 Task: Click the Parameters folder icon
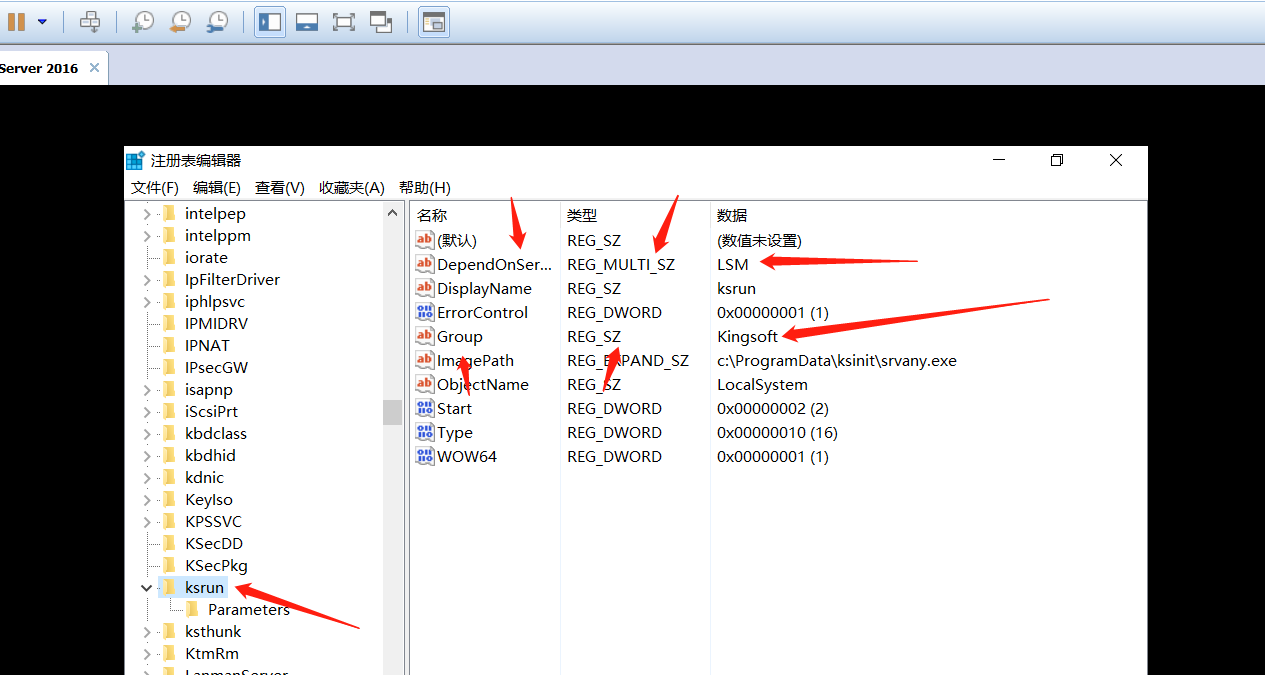[192, 610]
